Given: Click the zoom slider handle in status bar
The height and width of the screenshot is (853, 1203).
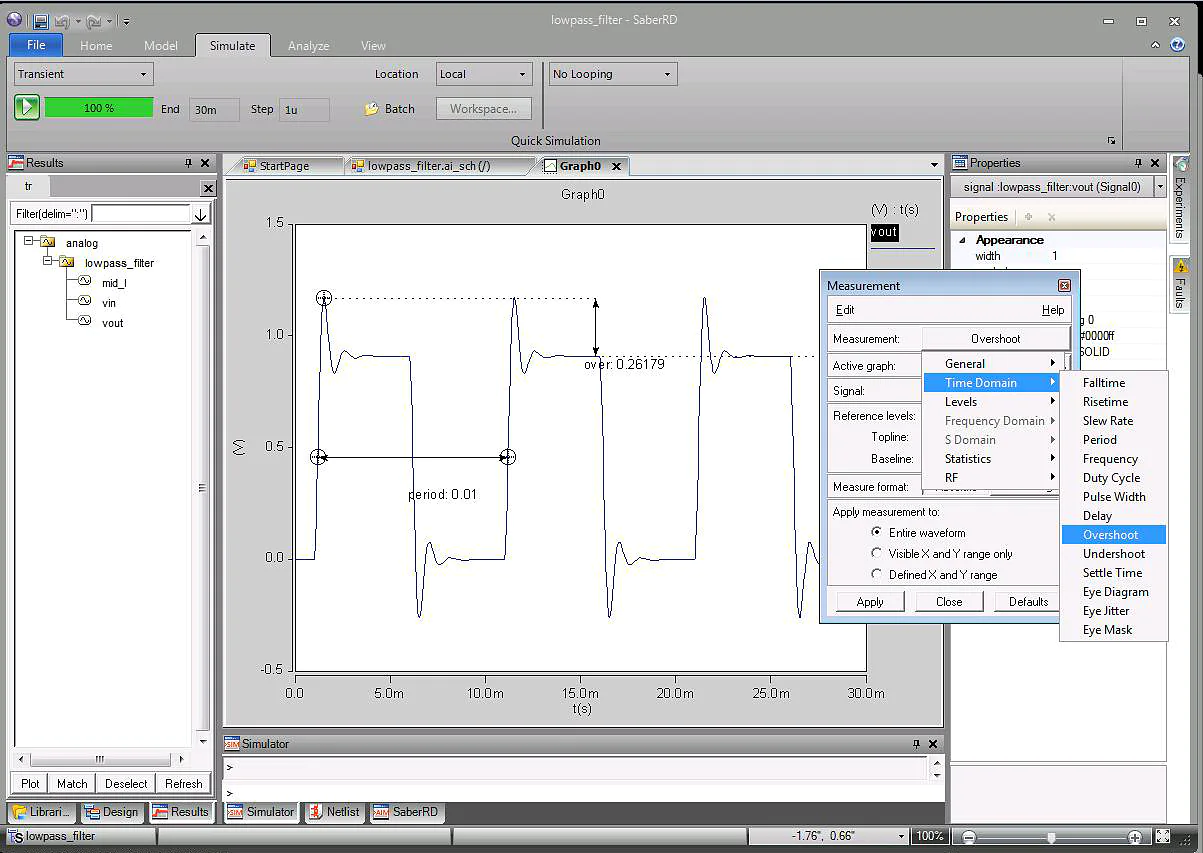Looking at the screenshot, I should click(1051, 837).
